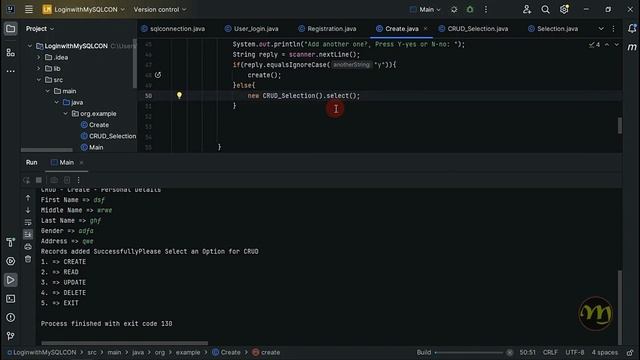Open the Terminal tool window
Screen dimensions: 640x360
11,299
